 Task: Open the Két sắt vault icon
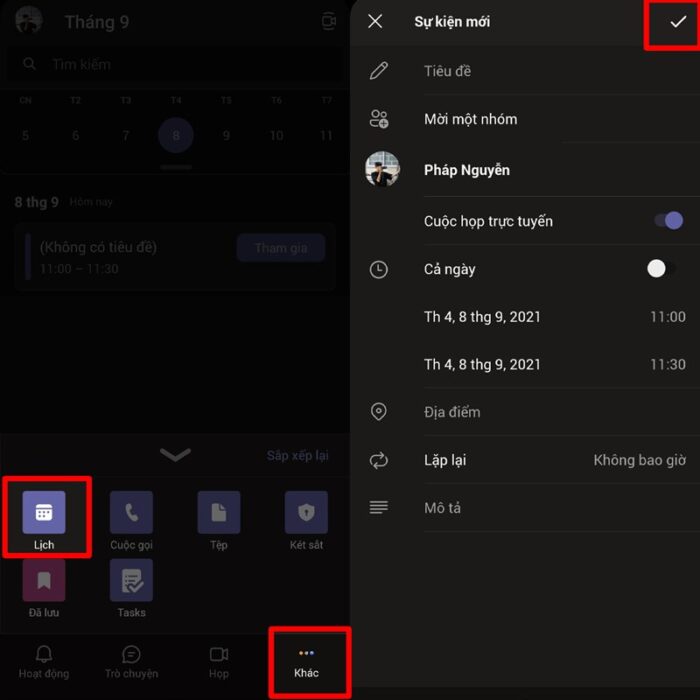point(306,512)
